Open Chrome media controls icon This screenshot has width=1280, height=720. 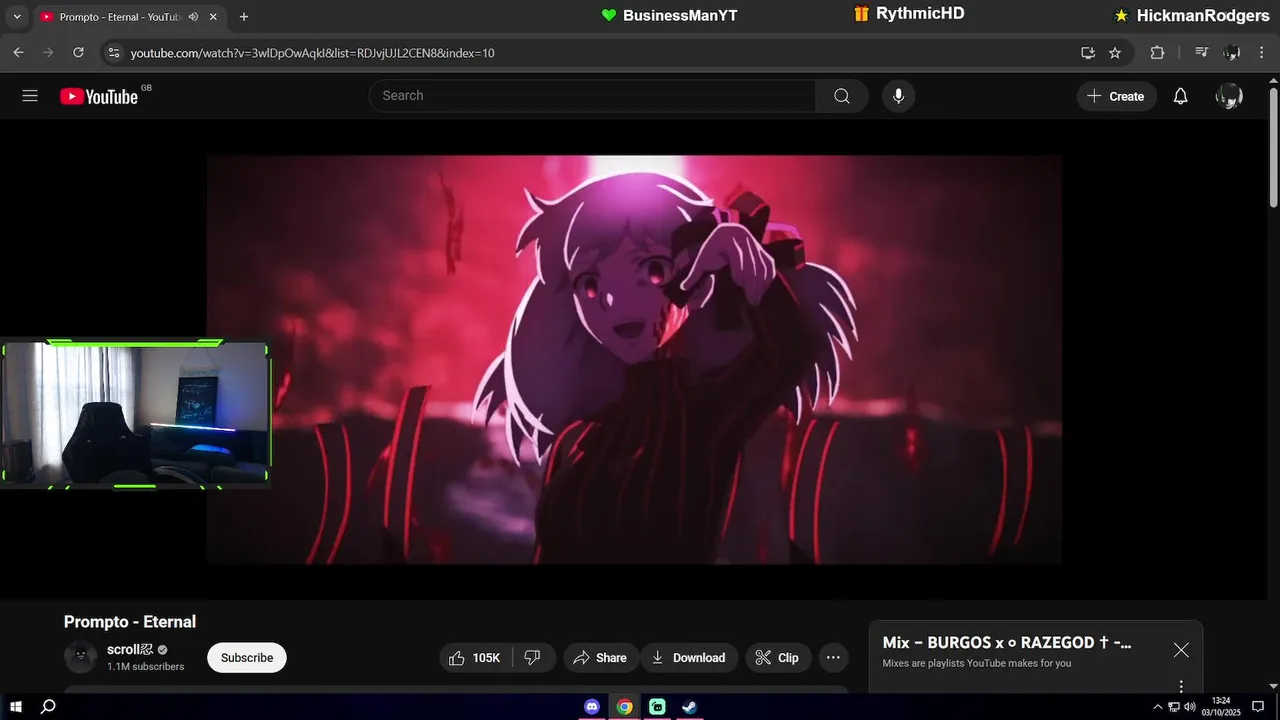pos(1202,53)
